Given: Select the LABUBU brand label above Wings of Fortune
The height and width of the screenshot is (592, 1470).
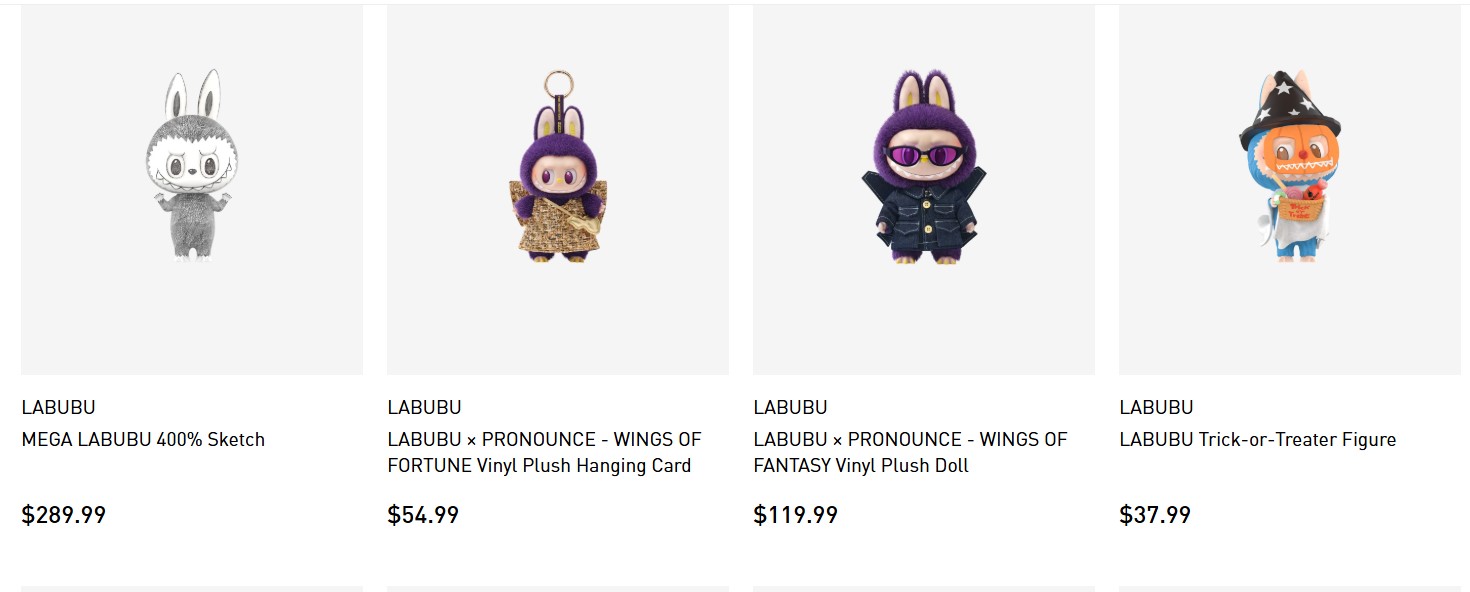Looking at the screenshot, I should click(x=424, y=407).
